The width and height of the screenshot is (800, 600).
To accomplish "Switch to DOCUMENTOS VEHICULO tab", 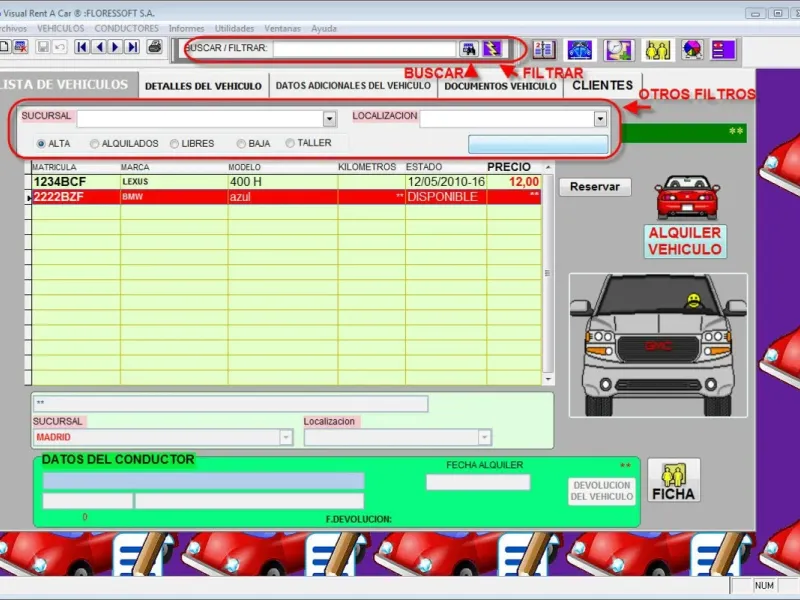I will [500, 86].
